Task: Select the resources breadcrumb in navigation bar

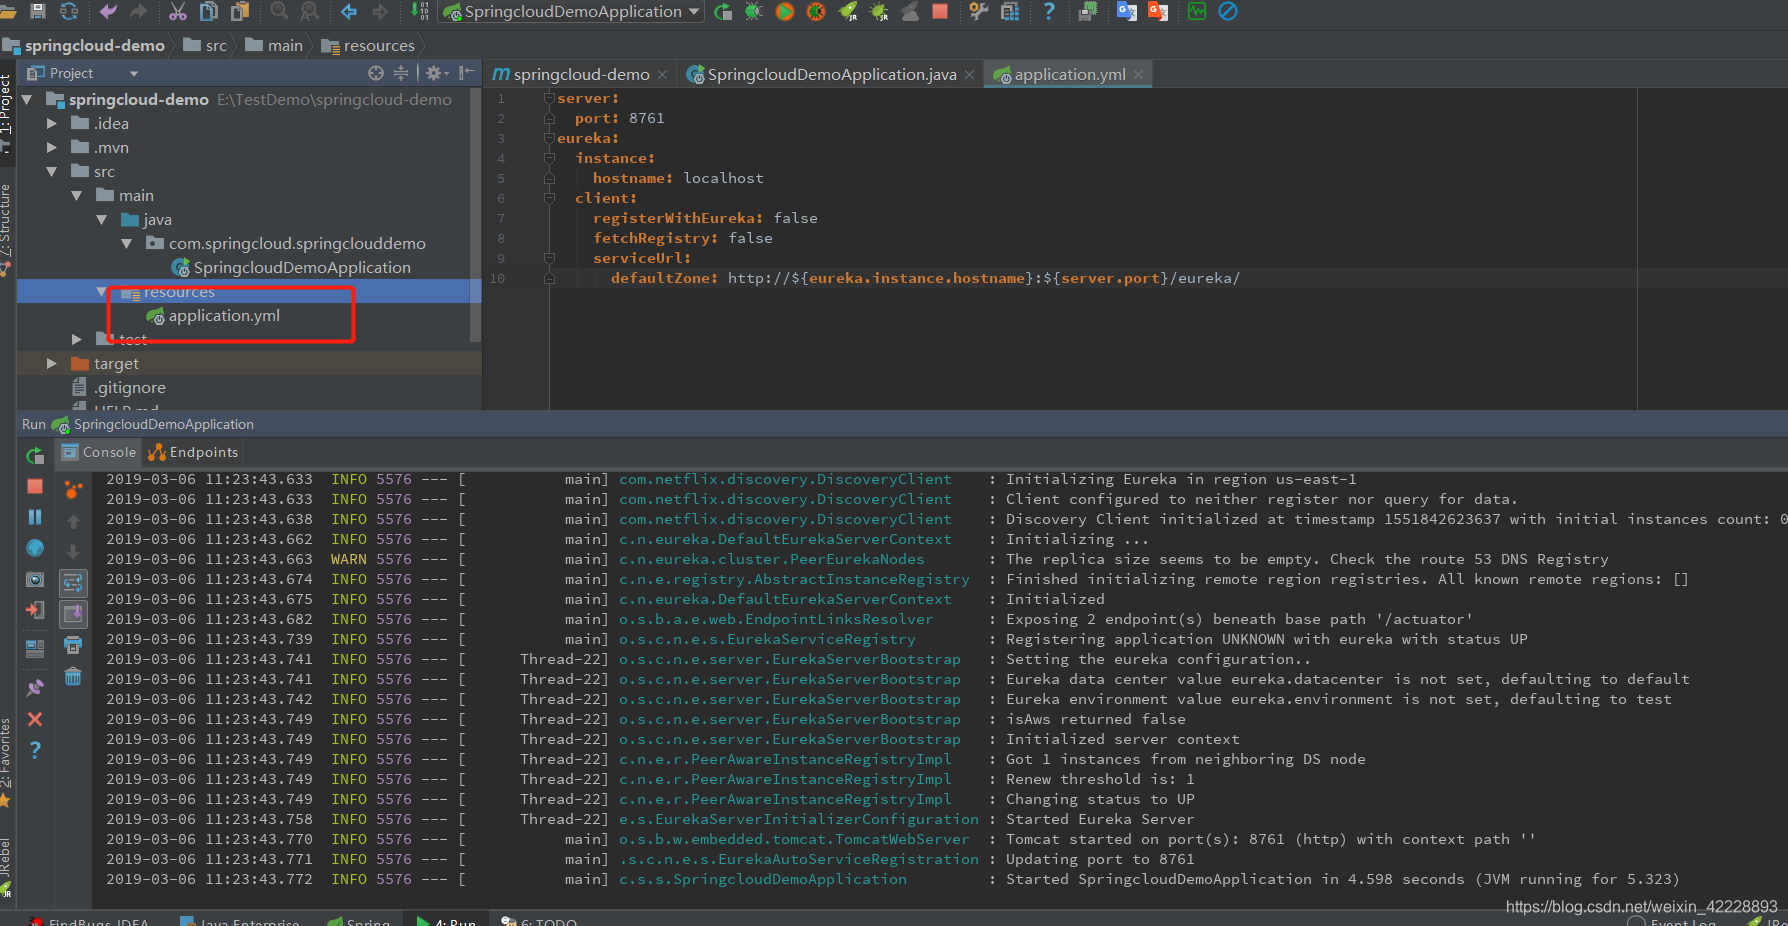Action: pyautogui.click(x=368, y=45)
